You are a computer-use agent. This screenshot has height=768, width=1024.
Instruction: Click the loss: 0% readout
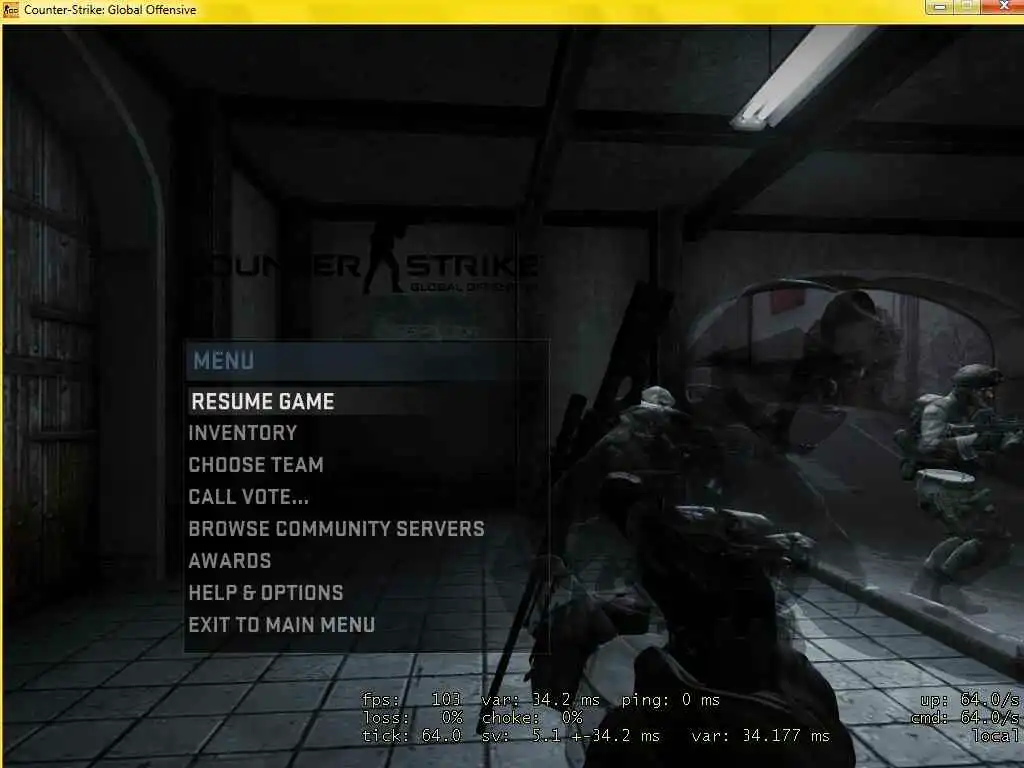(x=413, y=718)
